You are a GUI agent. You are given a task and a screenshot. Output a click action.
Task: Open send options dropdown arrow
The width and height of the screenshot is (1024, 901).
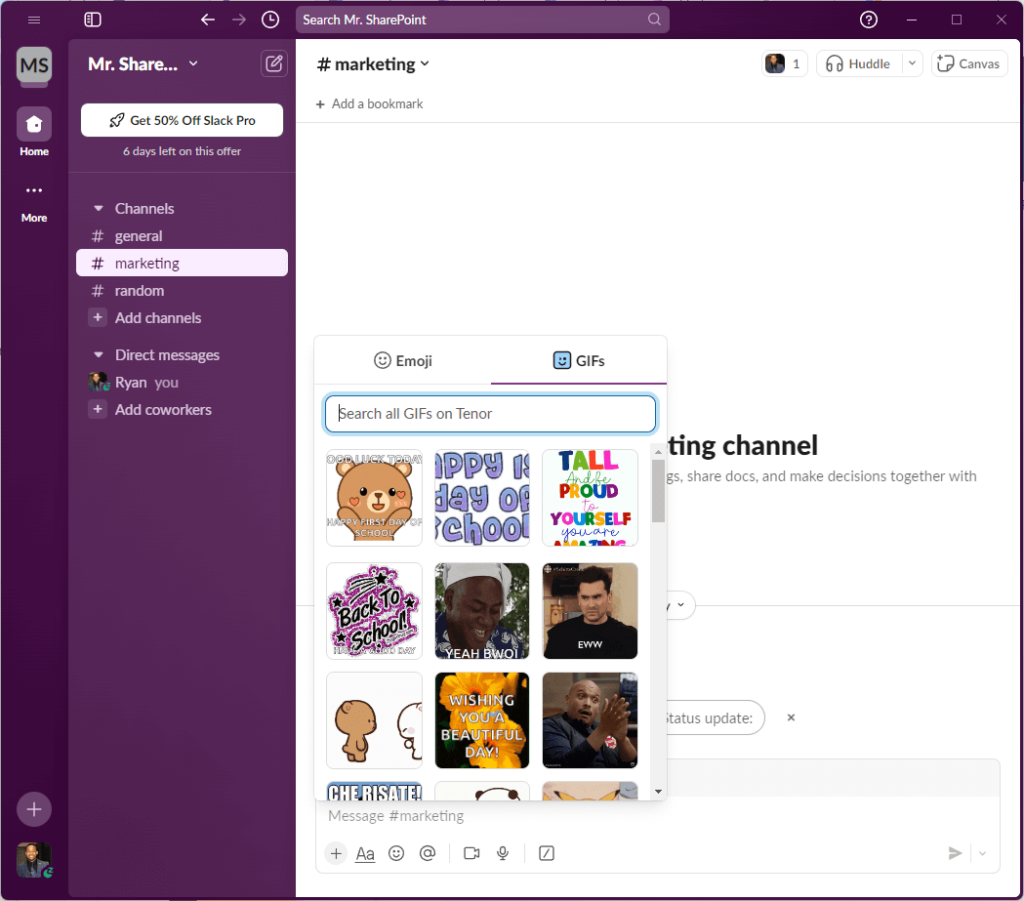pyautogui.click(x=982, y=853)
